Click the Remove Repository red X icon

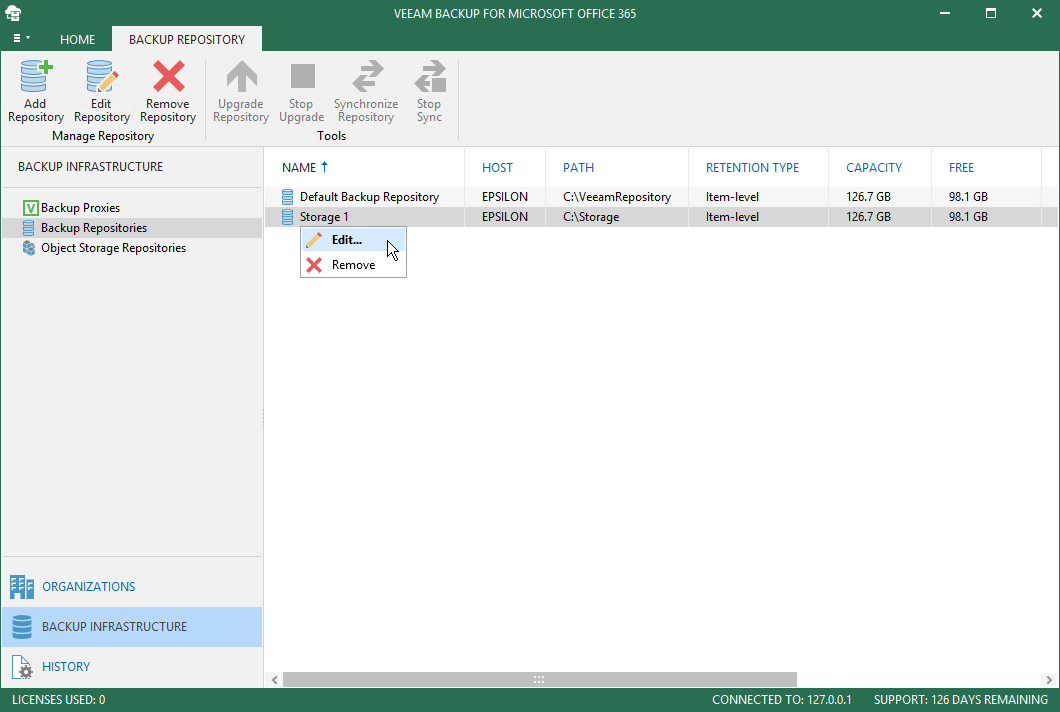coord(168,76)
